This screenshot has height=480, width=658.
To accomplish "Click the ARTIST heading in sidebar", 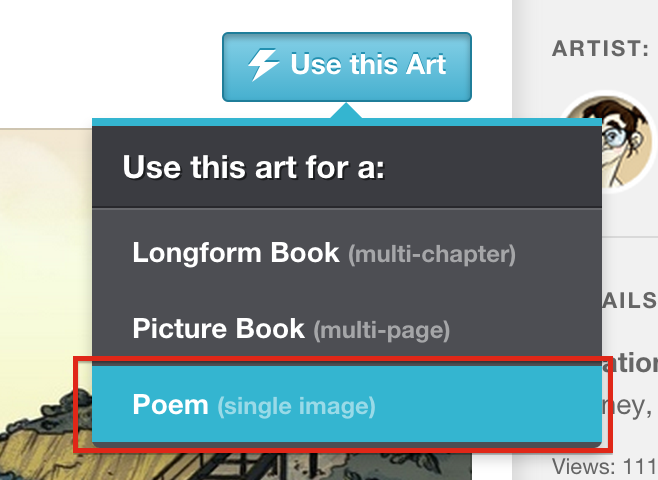I will point(601,49).
